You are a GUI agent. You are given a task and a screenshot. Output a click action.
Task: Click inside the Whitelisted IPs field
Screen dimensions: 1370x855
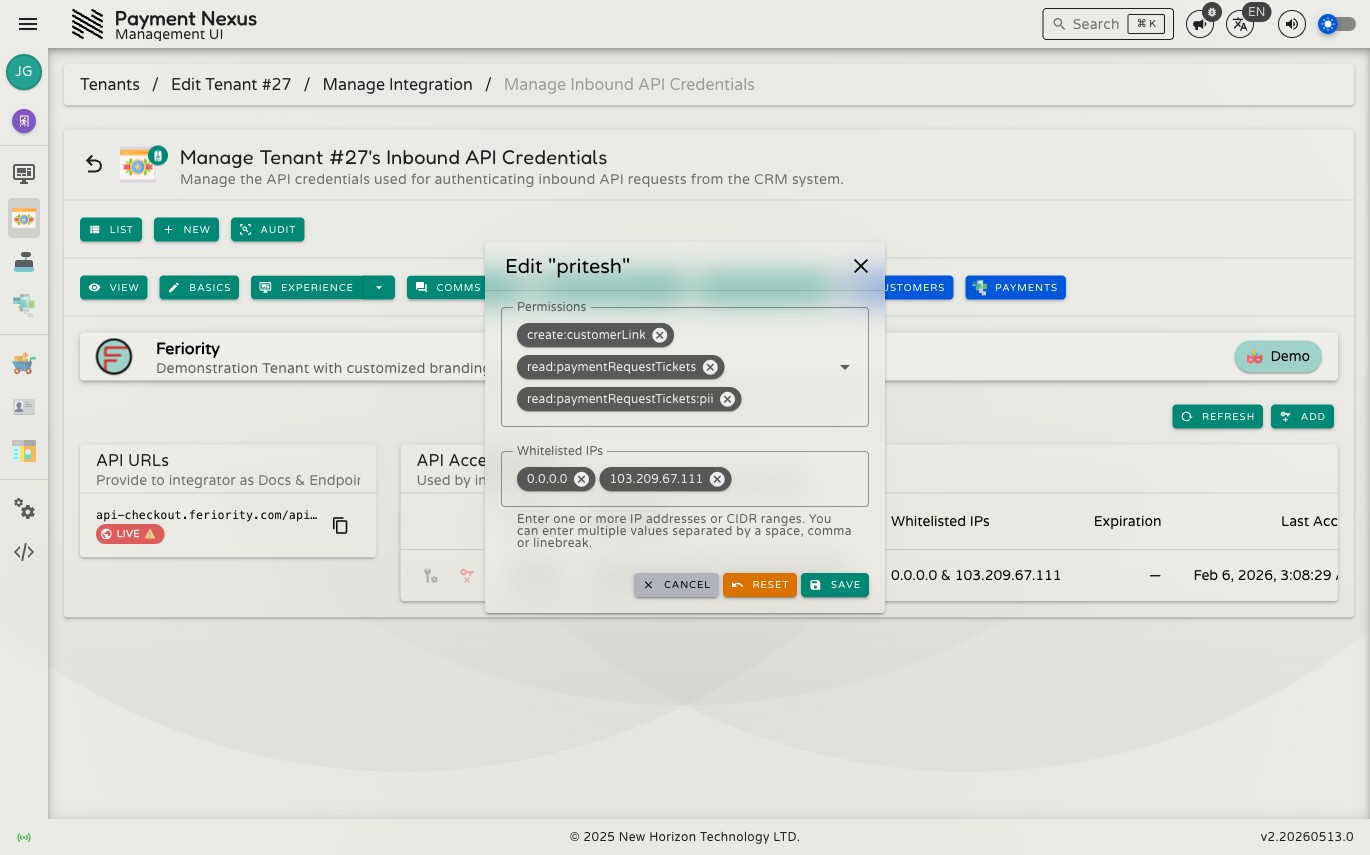[685, 479]
